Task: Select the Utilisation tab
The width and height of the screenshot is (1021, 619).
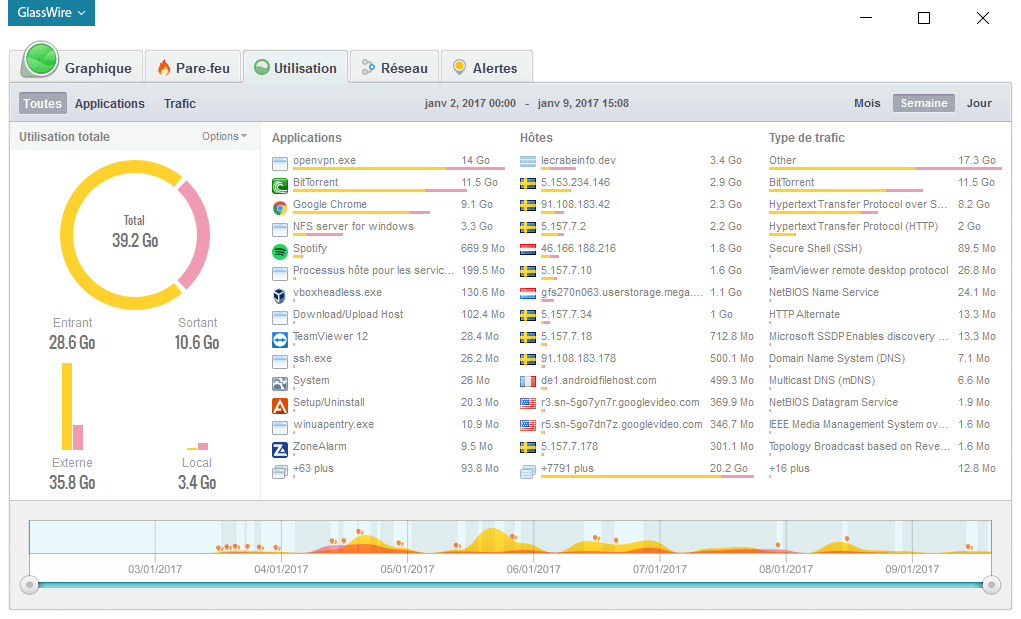Action: (x=296, y=68)
